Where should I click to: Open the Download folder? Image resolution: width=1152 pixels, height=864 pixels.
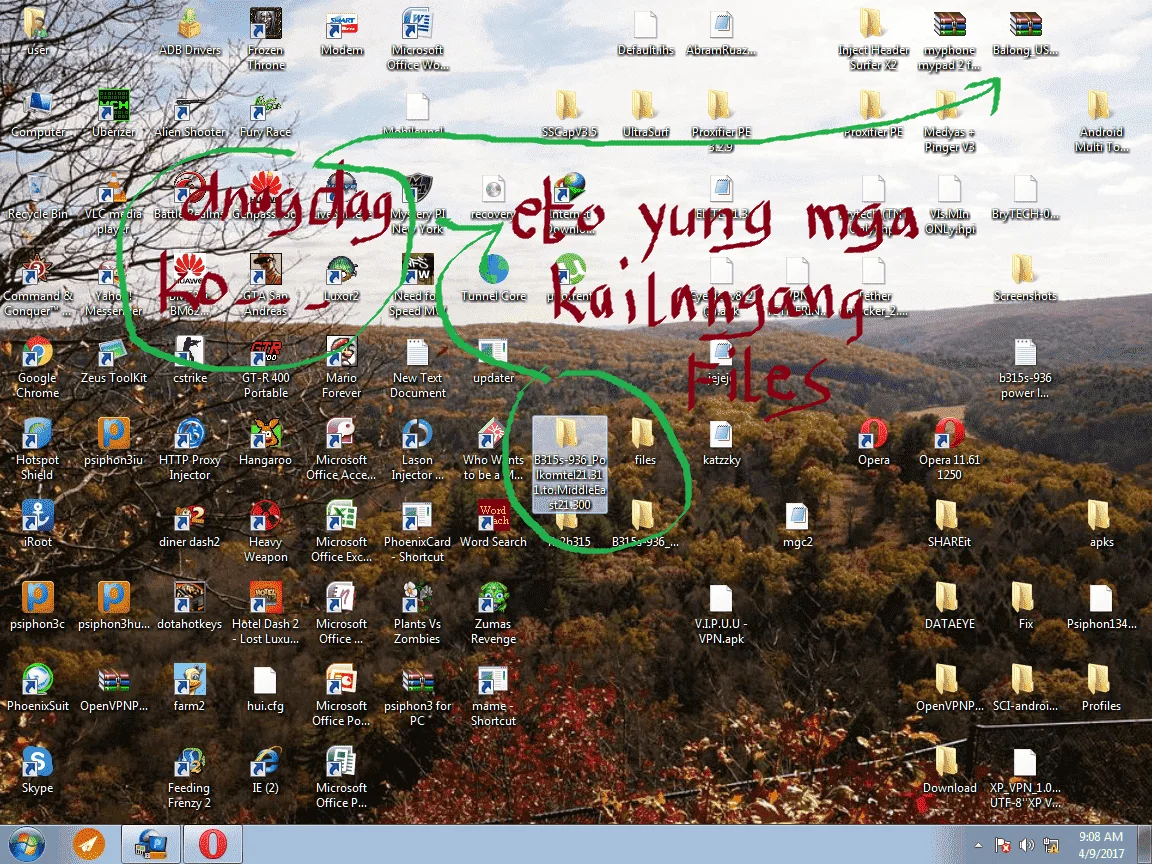coord(949,770)
